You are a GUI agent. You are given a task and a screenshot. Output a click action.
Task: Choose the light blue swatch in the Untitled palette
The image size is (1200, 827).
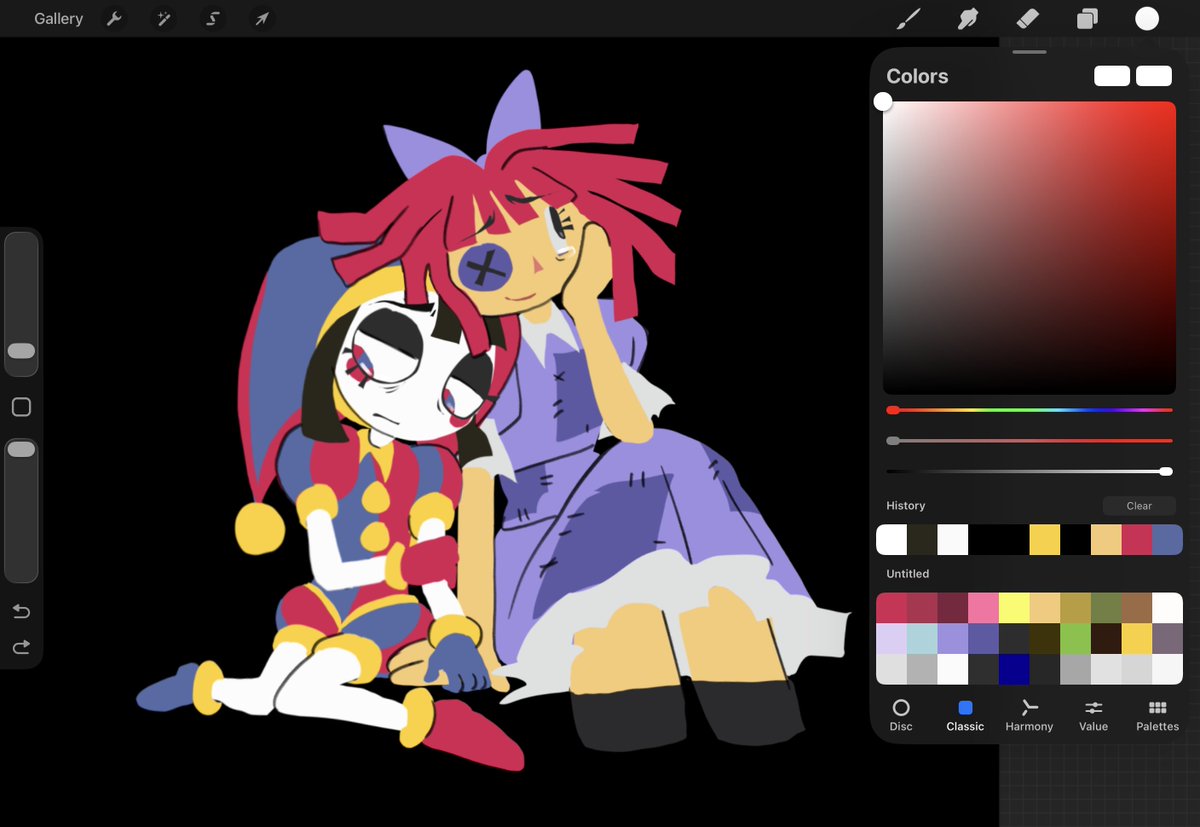pos(922,639)
